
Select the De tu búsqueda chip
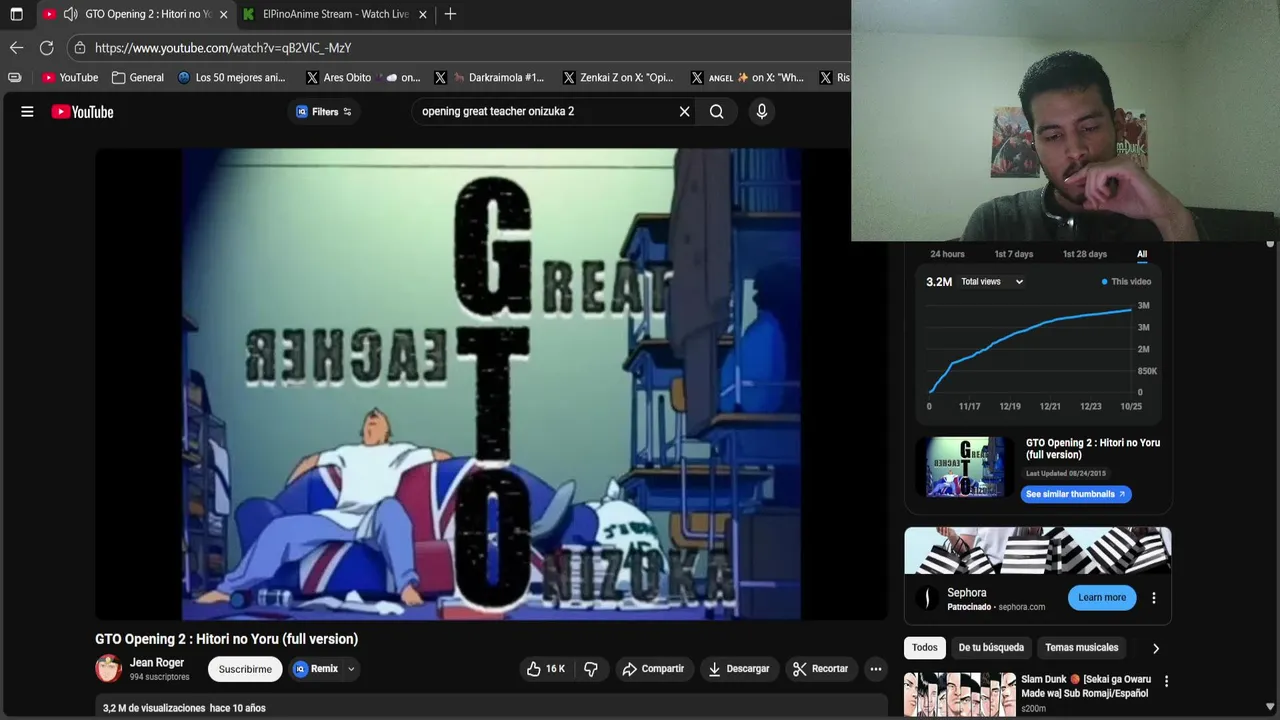(991, 648)
